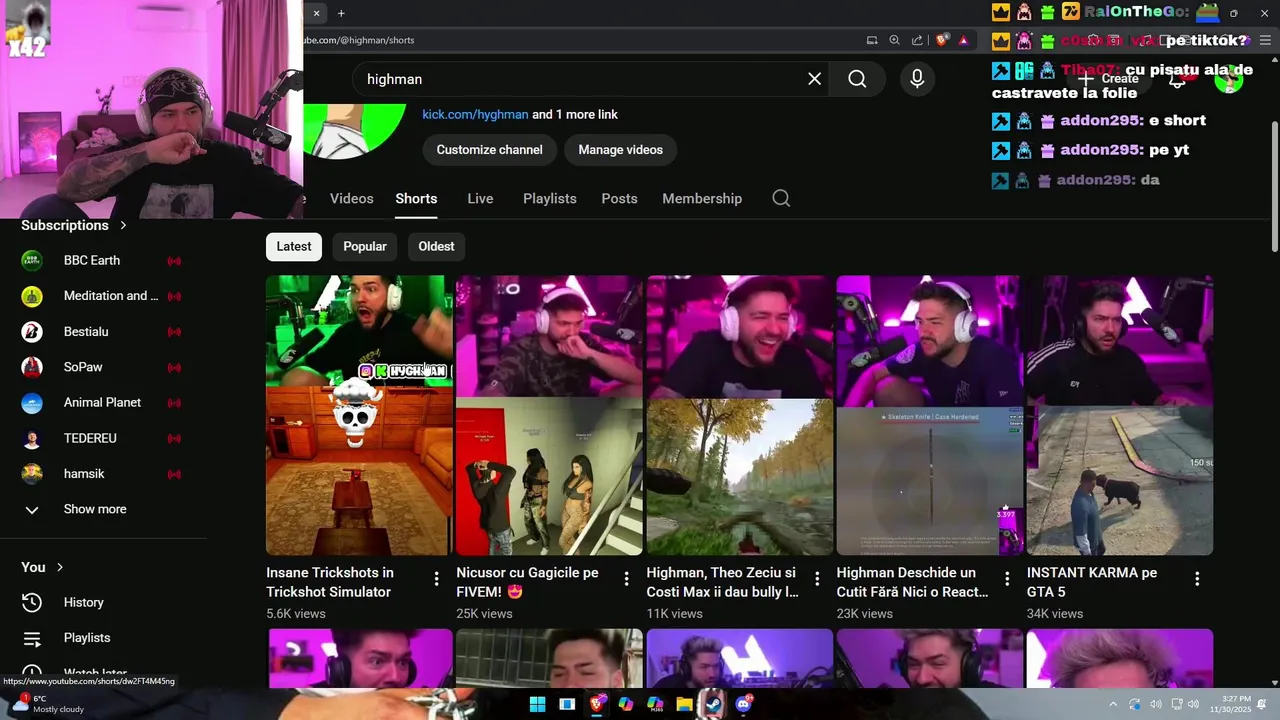The width and height of the screenshot is (1280, 720).
Task: Switch to Videos tab
Action: 352,198
